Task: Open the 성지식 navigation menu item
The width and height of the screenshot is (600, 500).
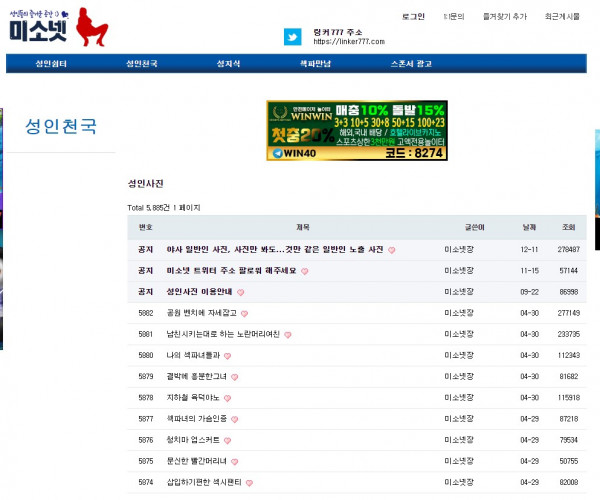Action: pyautogui.click(x=229, y=64)
